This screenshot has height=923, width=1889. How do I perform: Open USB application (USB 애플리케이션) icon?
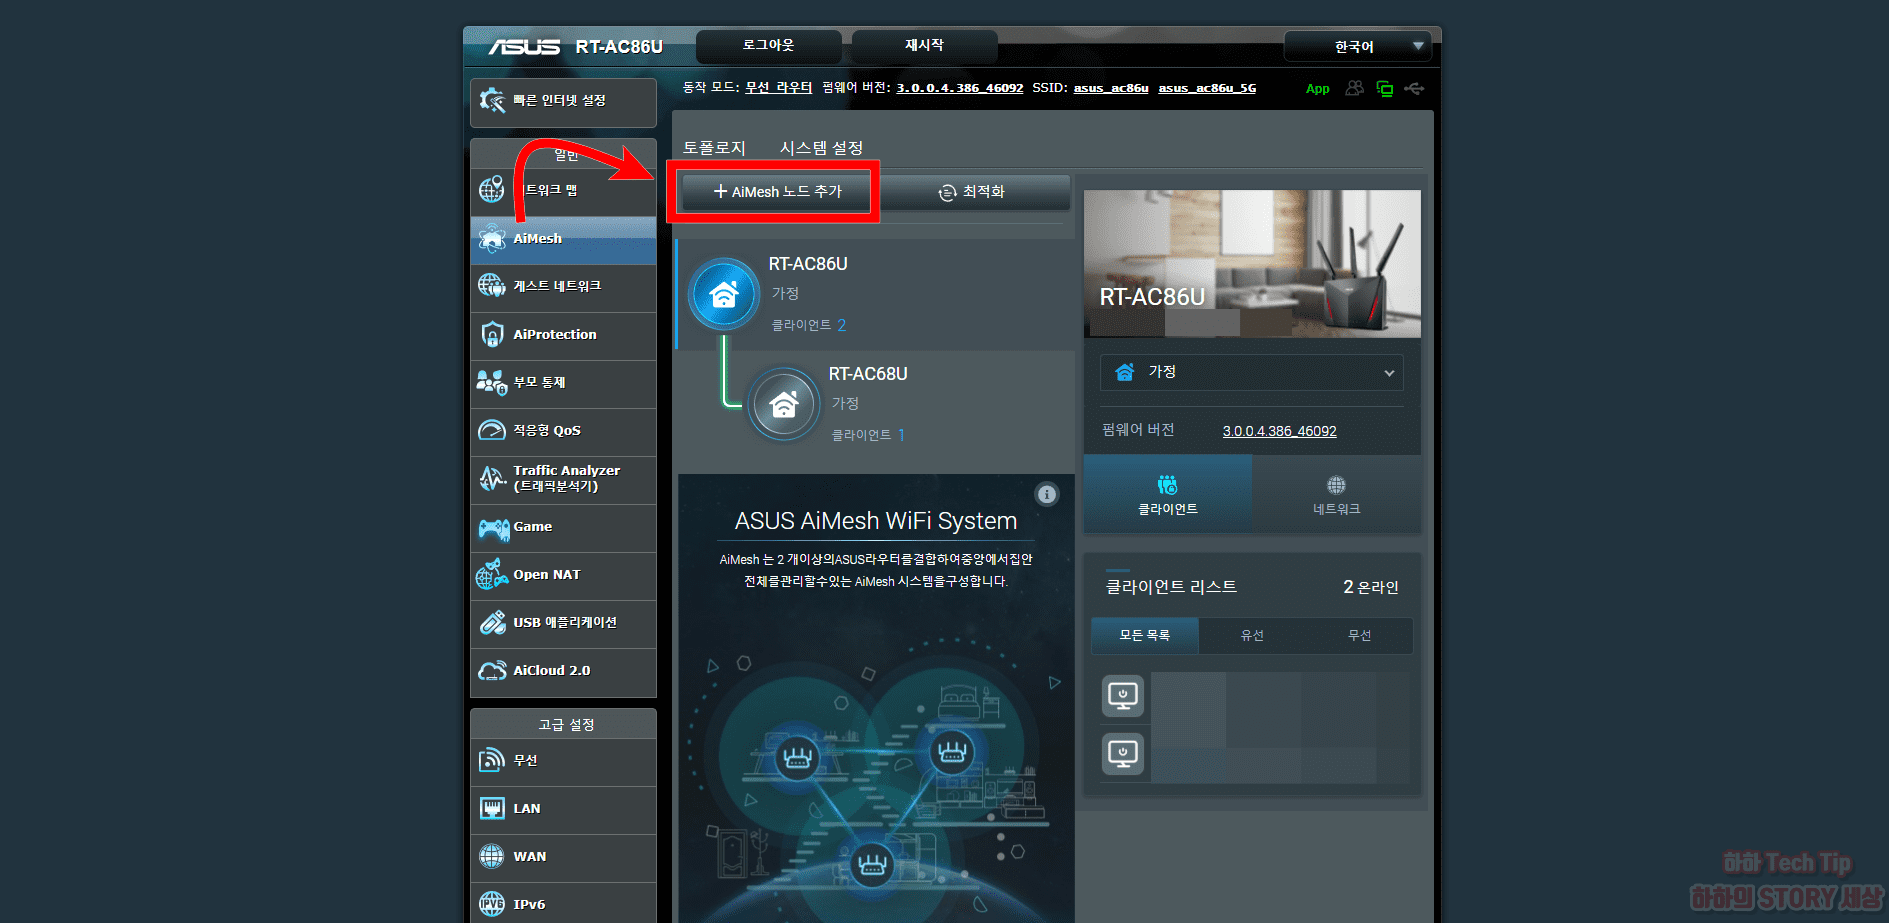(x=492, y=622)
